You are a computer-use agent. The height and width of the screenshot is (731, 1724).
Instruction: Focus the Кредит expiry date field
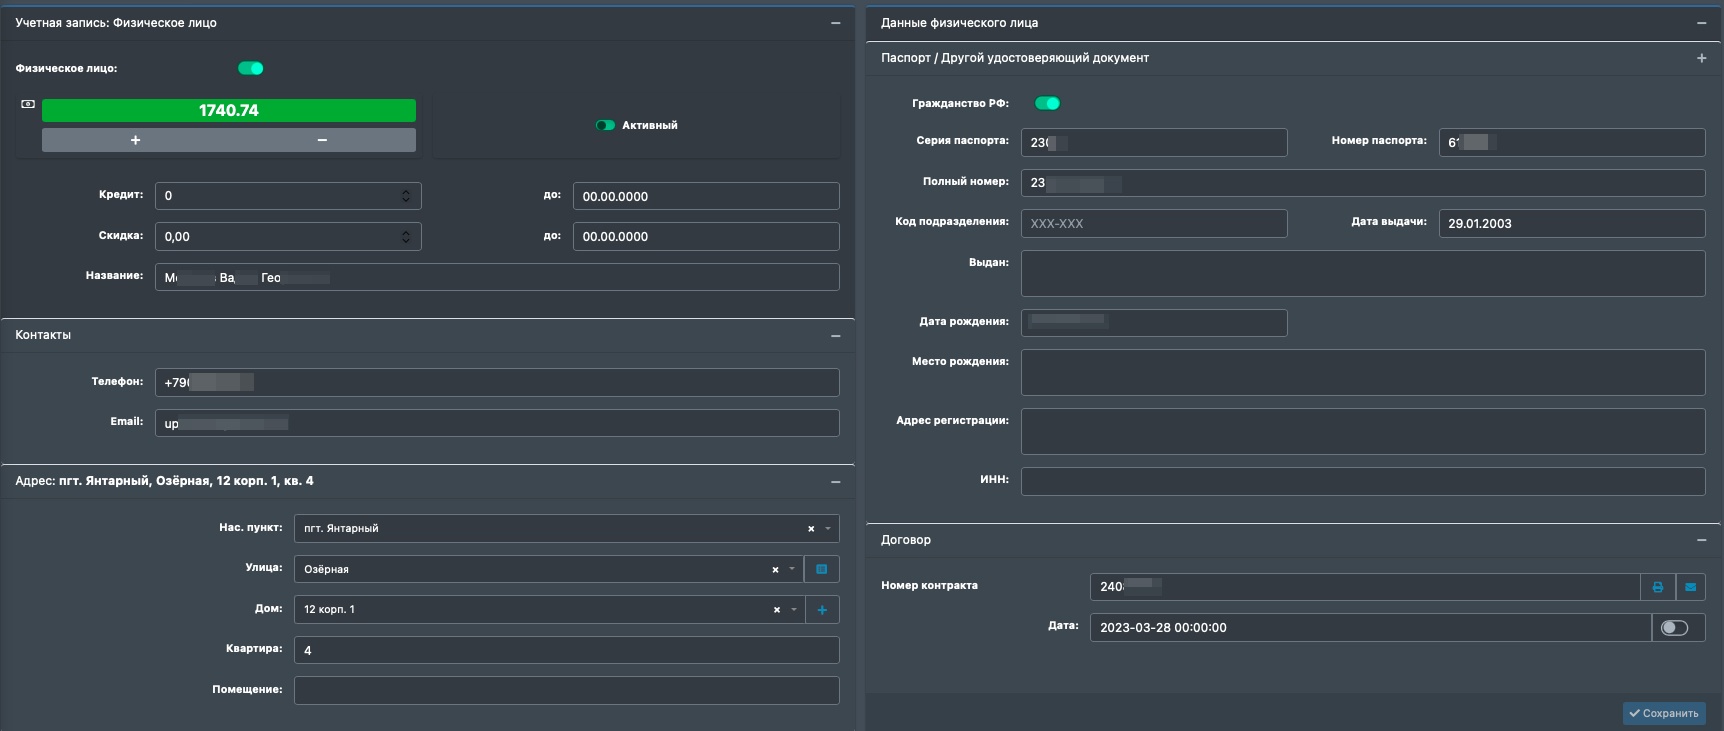(x=706, y=196)
